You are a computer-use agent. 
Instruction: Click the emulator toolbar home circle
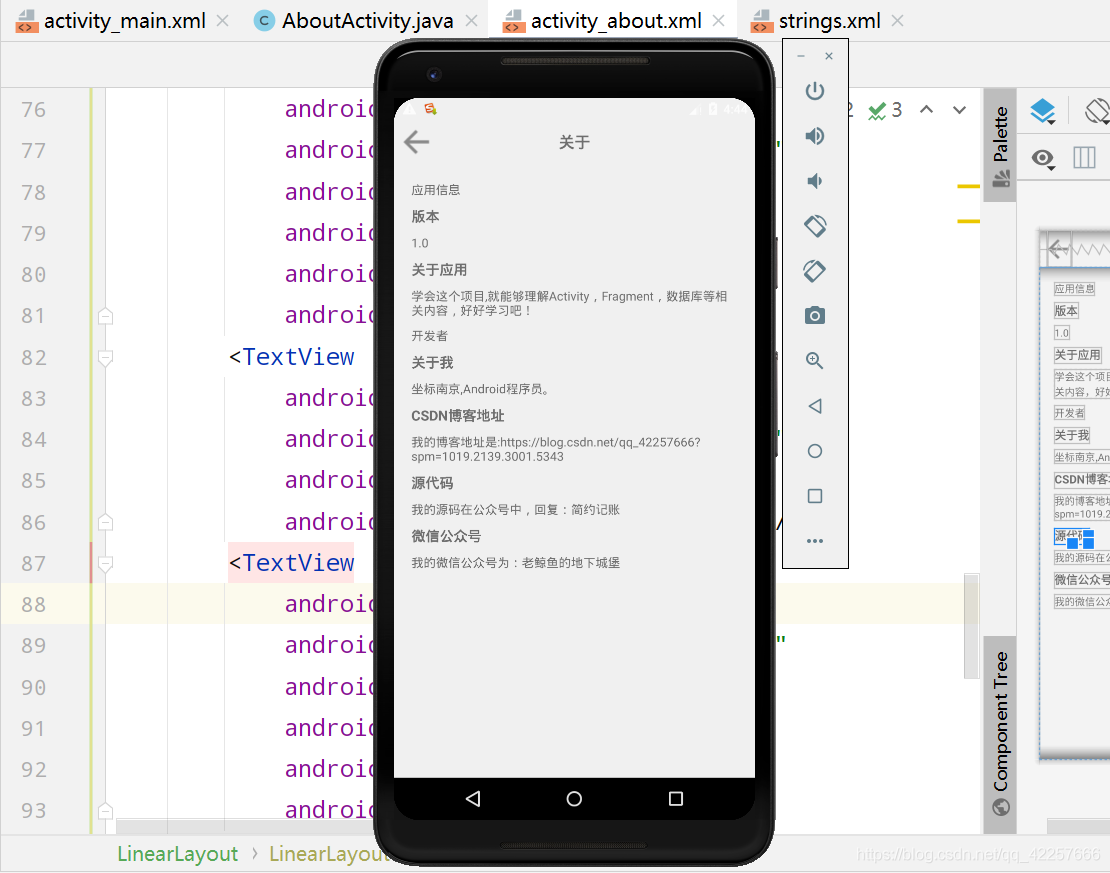pyautogui.click(x=815, y=451)
